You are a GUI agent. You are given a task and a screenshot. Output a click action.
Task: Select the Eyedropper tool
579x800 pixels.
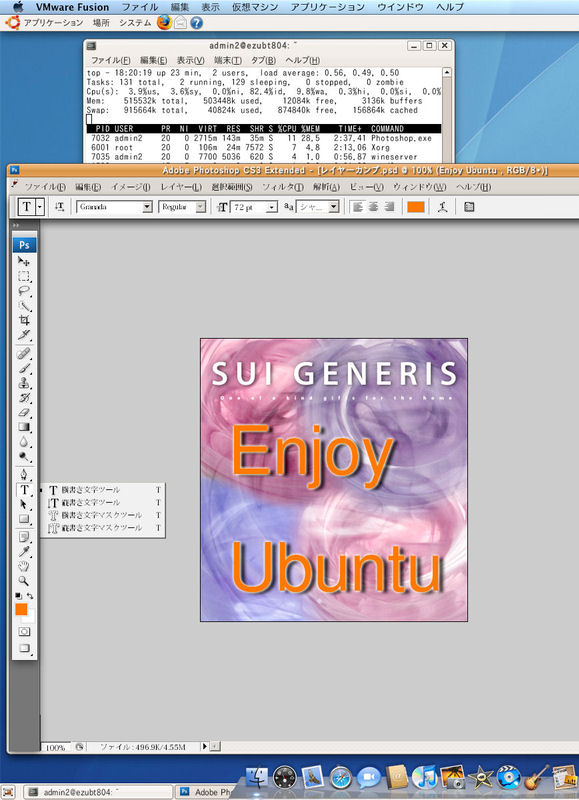tap(23, 552)
